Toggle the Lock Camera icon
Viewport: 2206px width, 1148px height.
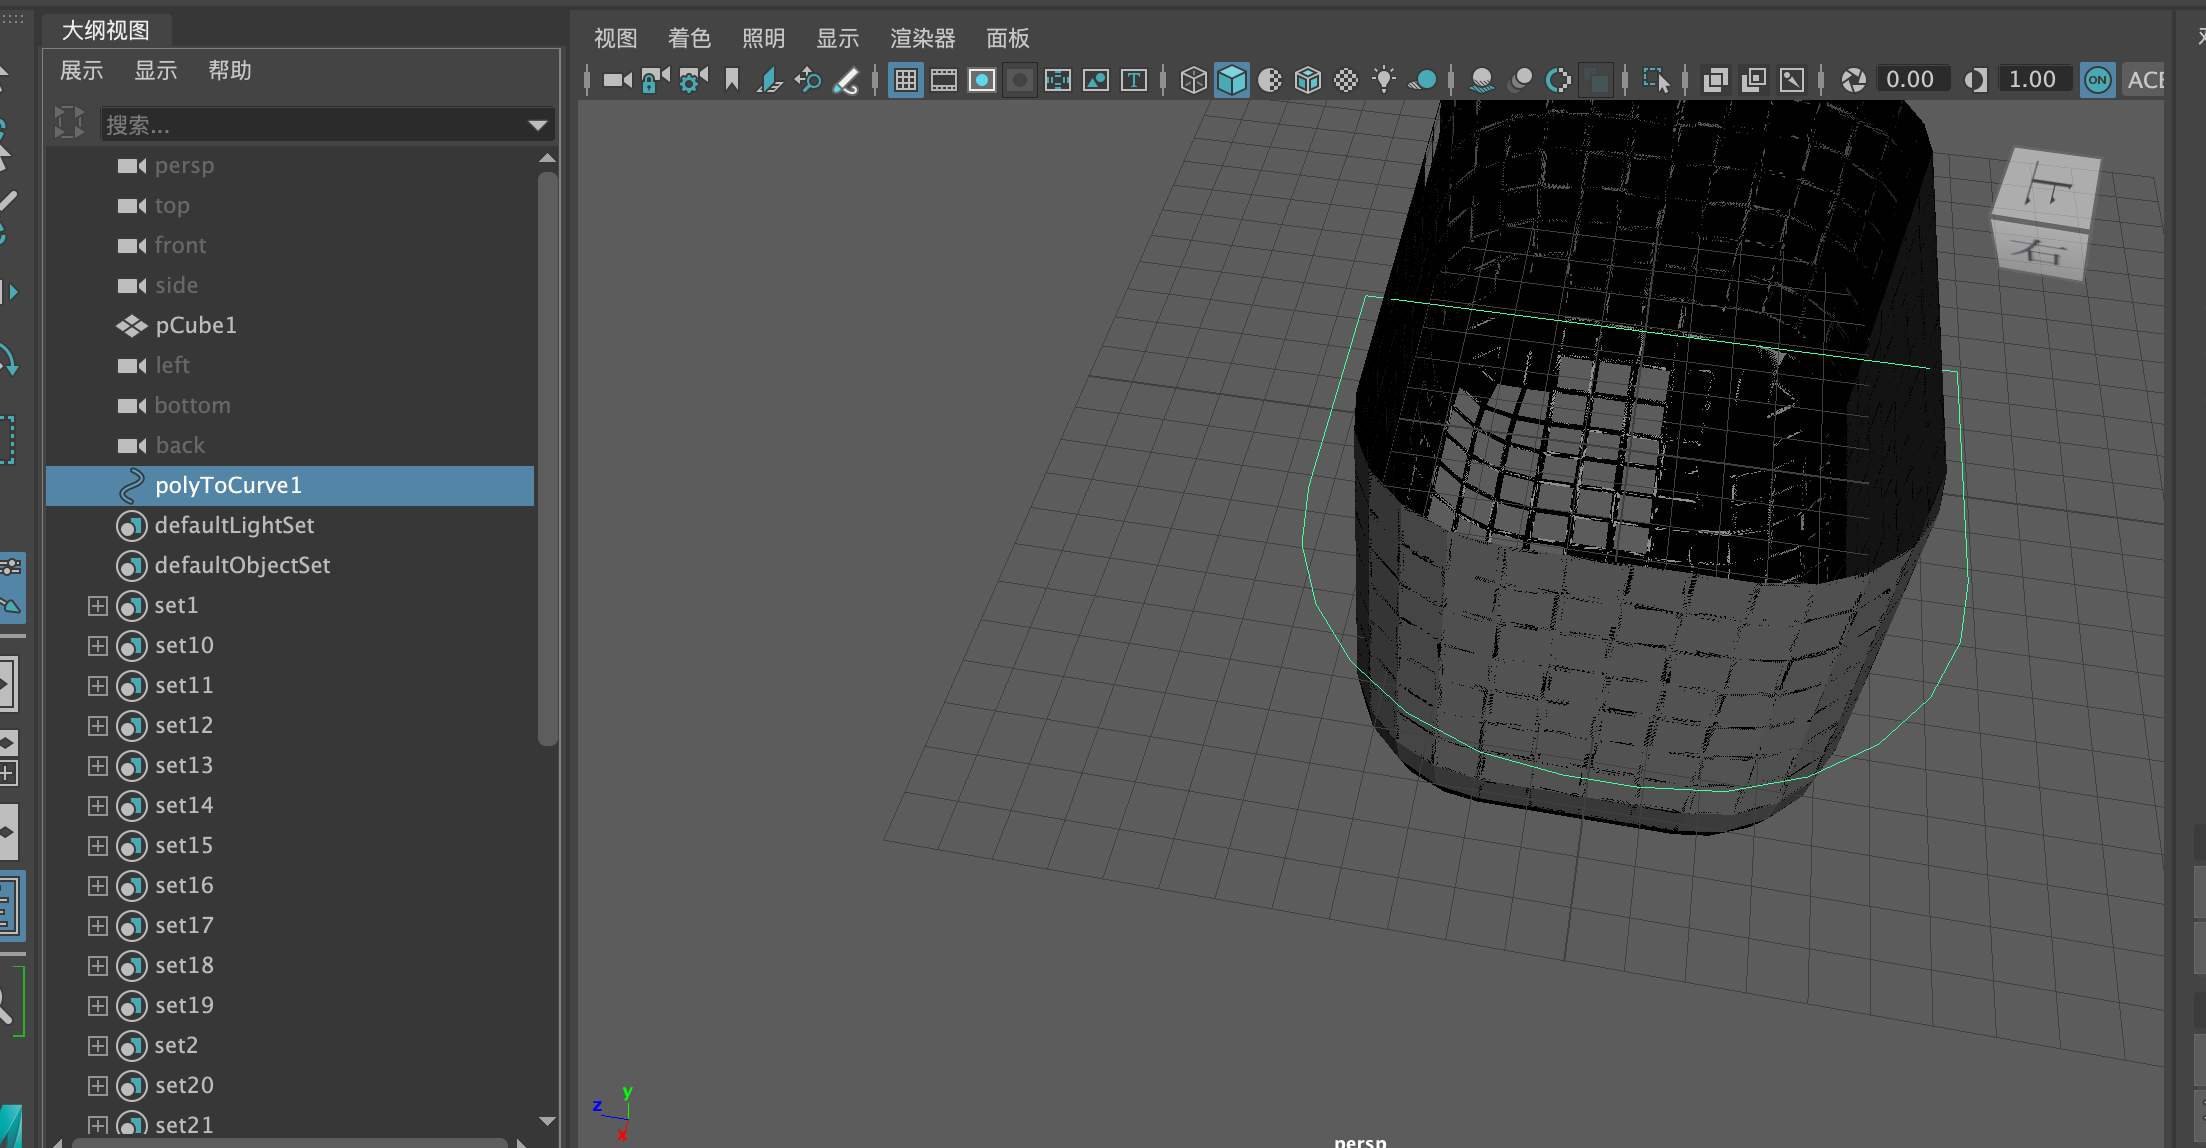click(655, 80)
